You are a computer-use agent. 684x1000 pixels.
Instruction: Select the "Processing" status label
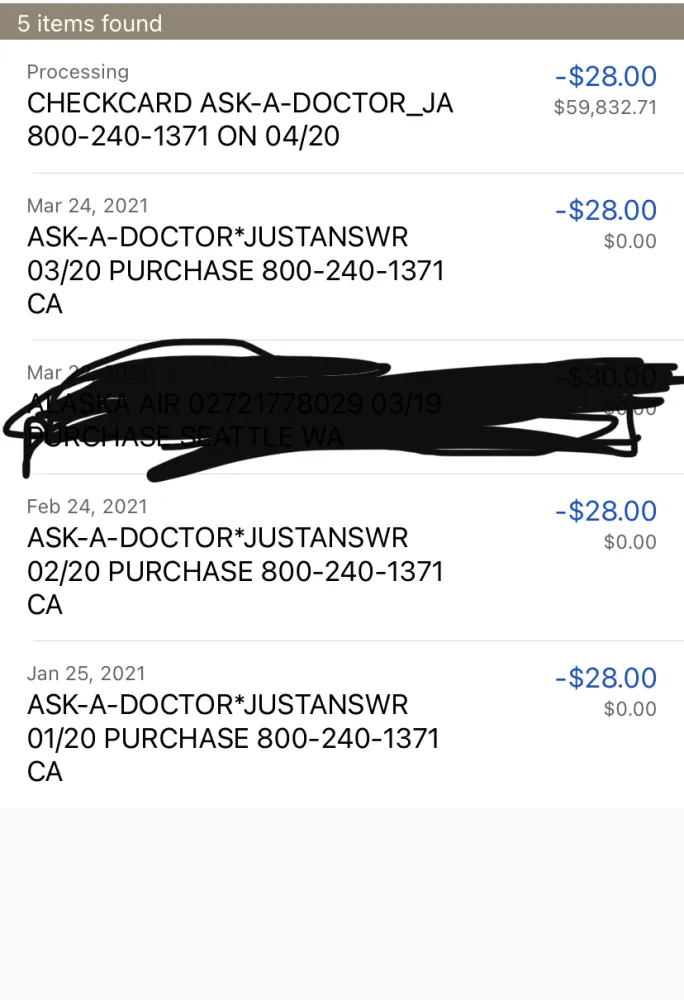point(78,72)
